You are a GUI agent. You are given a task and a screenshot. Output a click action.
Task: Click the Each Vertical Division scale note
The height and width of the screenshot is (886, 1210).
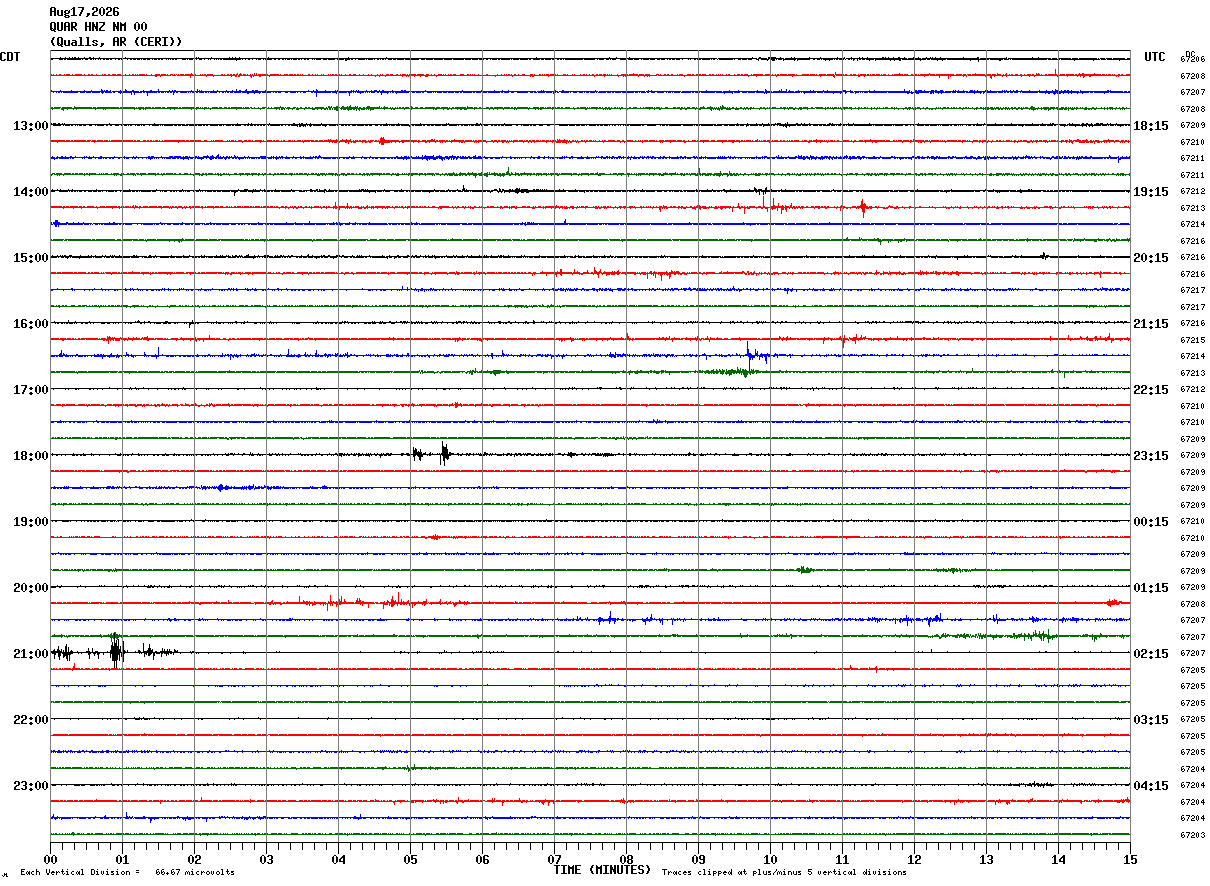[127, 873]
